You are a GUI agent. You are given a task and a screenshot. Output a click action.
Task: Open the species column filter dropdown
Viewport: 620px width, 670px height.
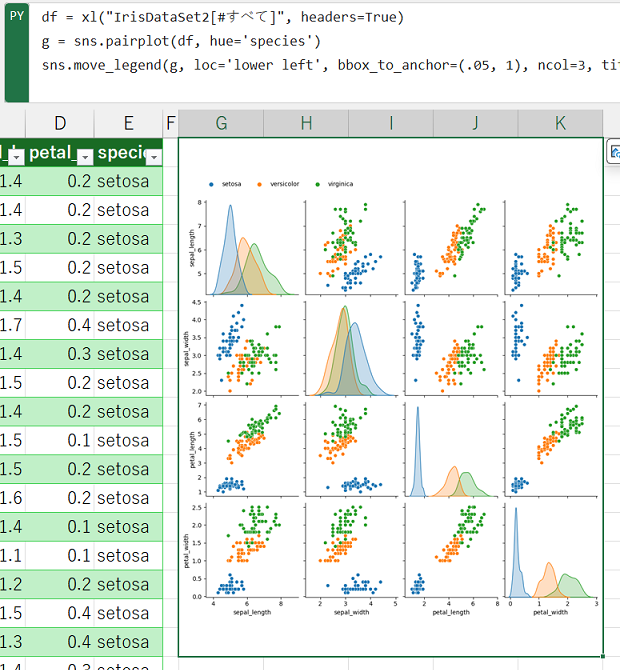click(x=154, y=157)
